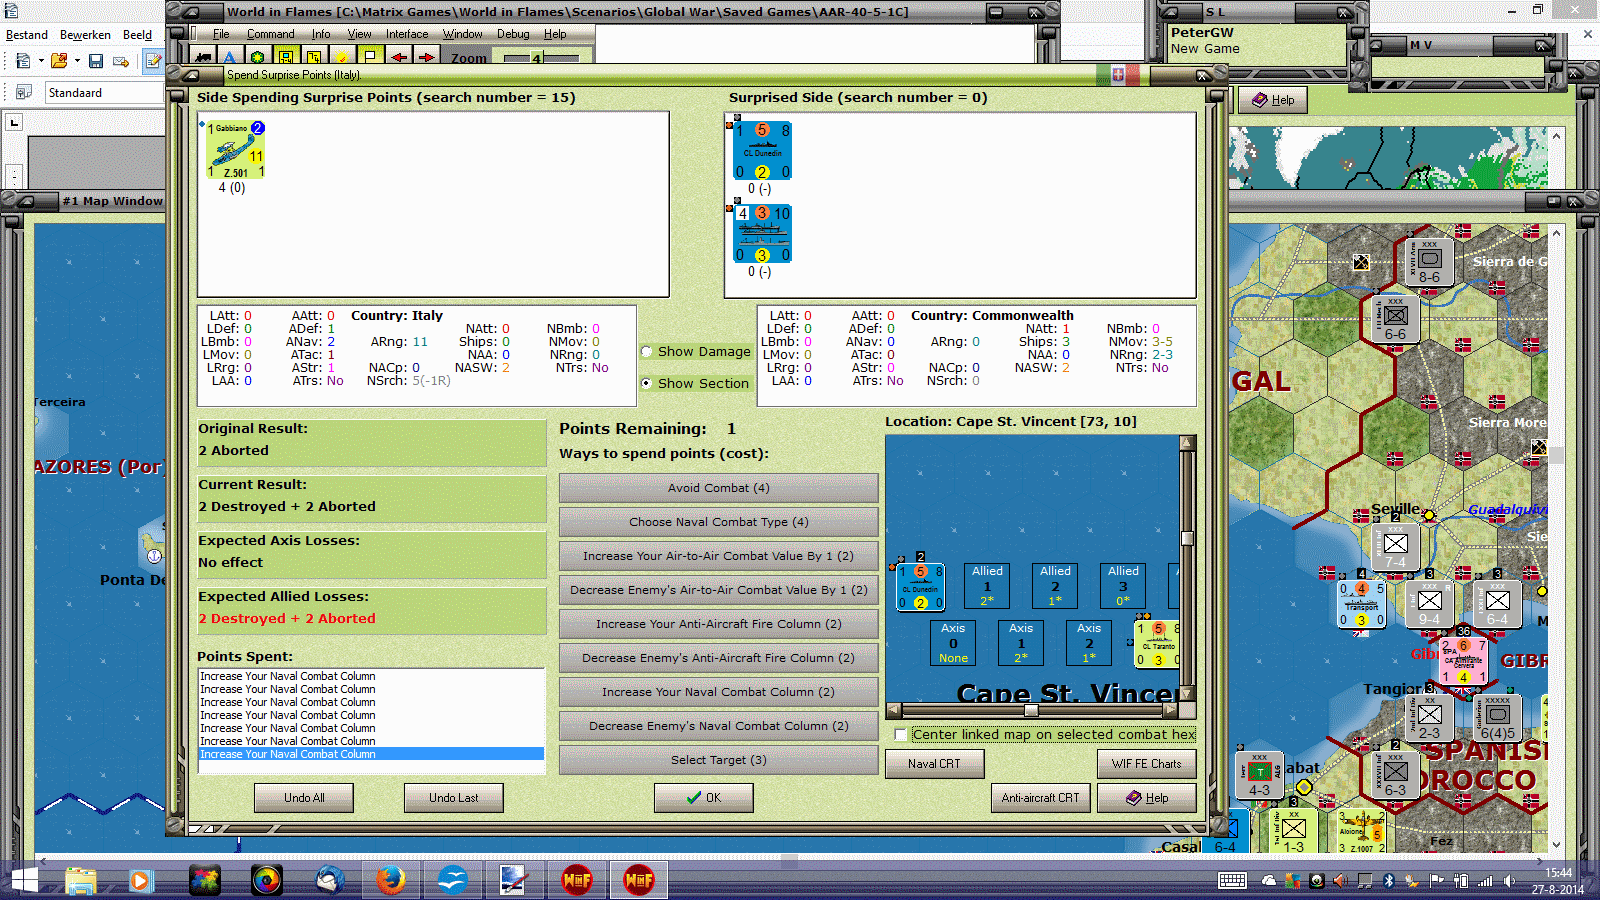Image resolution: width=1600 pixels, height=900 pixels.
Task: Open the open-folder dropdown arrow
Action: point(77,61)
